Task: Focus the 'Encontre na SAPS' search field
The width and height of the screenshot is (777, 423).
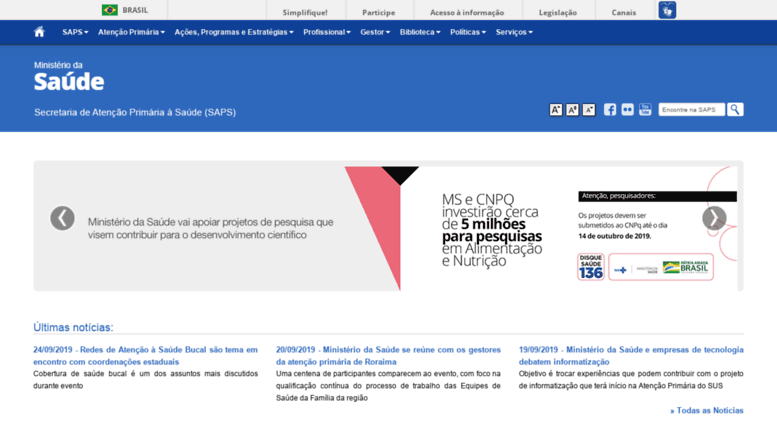Action: click(x=691, y=109)
